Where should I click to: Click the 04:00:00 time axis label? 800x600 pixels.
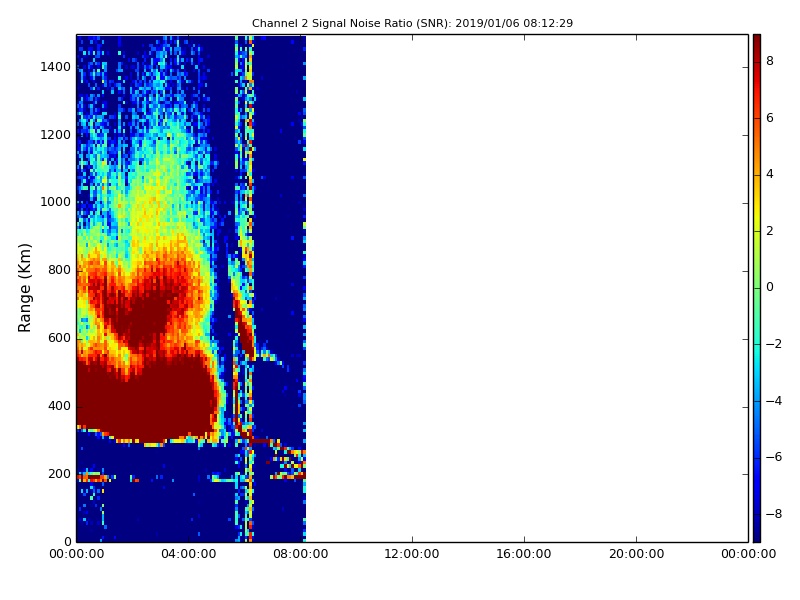(189, 554)
